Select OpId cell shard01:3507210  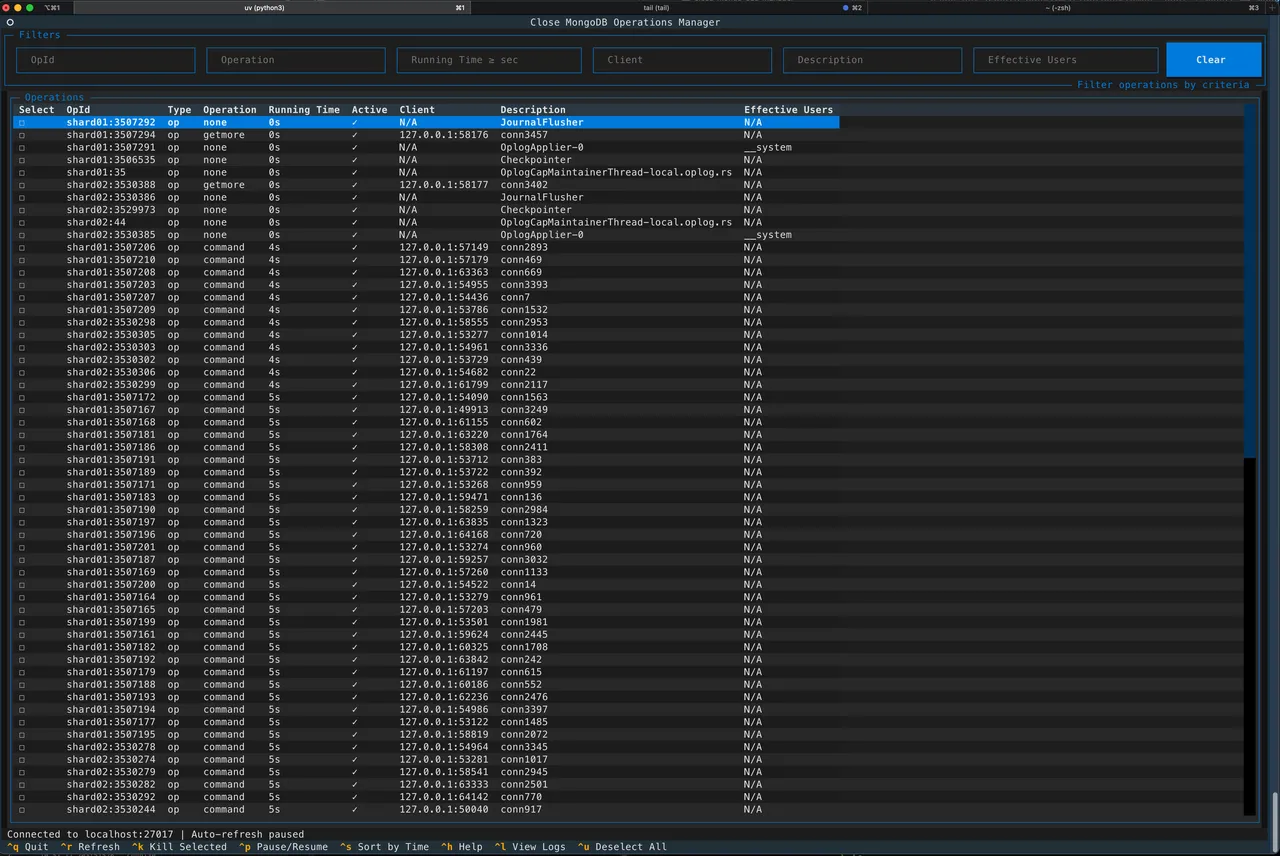click(x=111, y=260)
